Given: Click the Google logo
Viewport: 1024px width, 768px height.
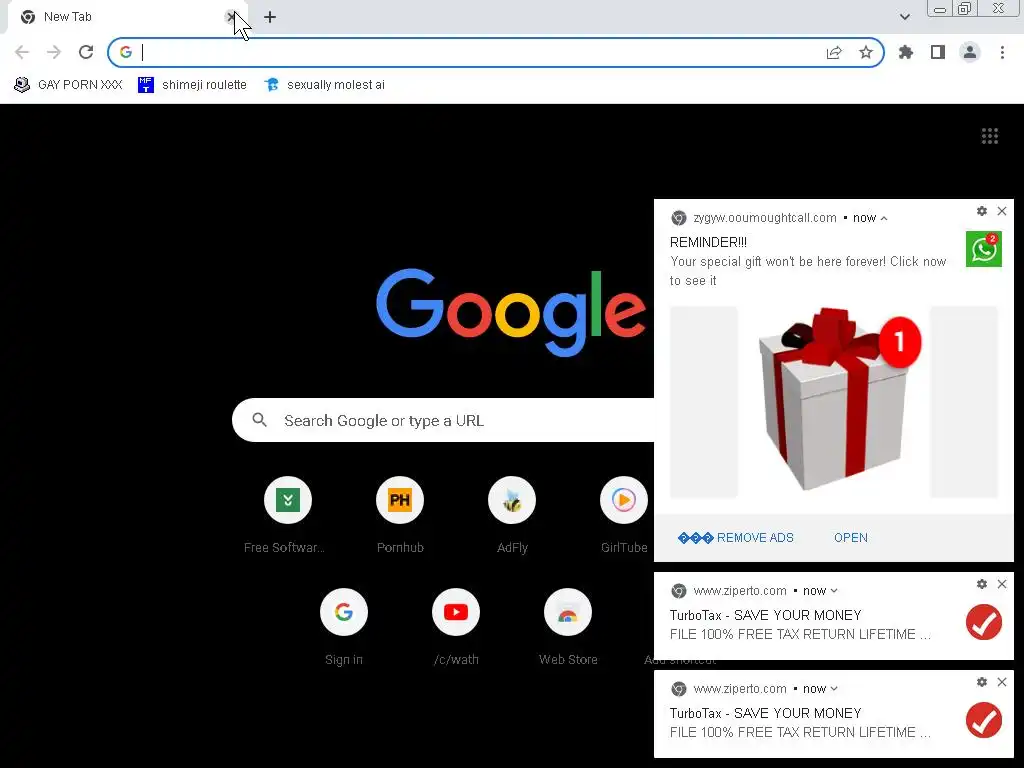Looking at the screenshot, I should 511,312.
